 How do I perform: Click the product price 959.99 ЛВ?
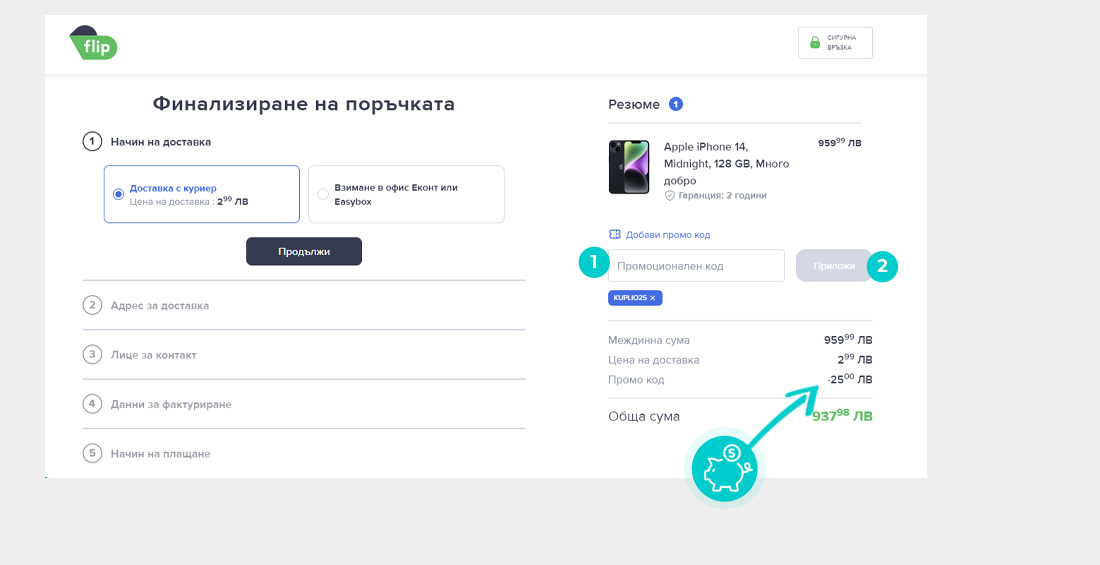(840, 143)
